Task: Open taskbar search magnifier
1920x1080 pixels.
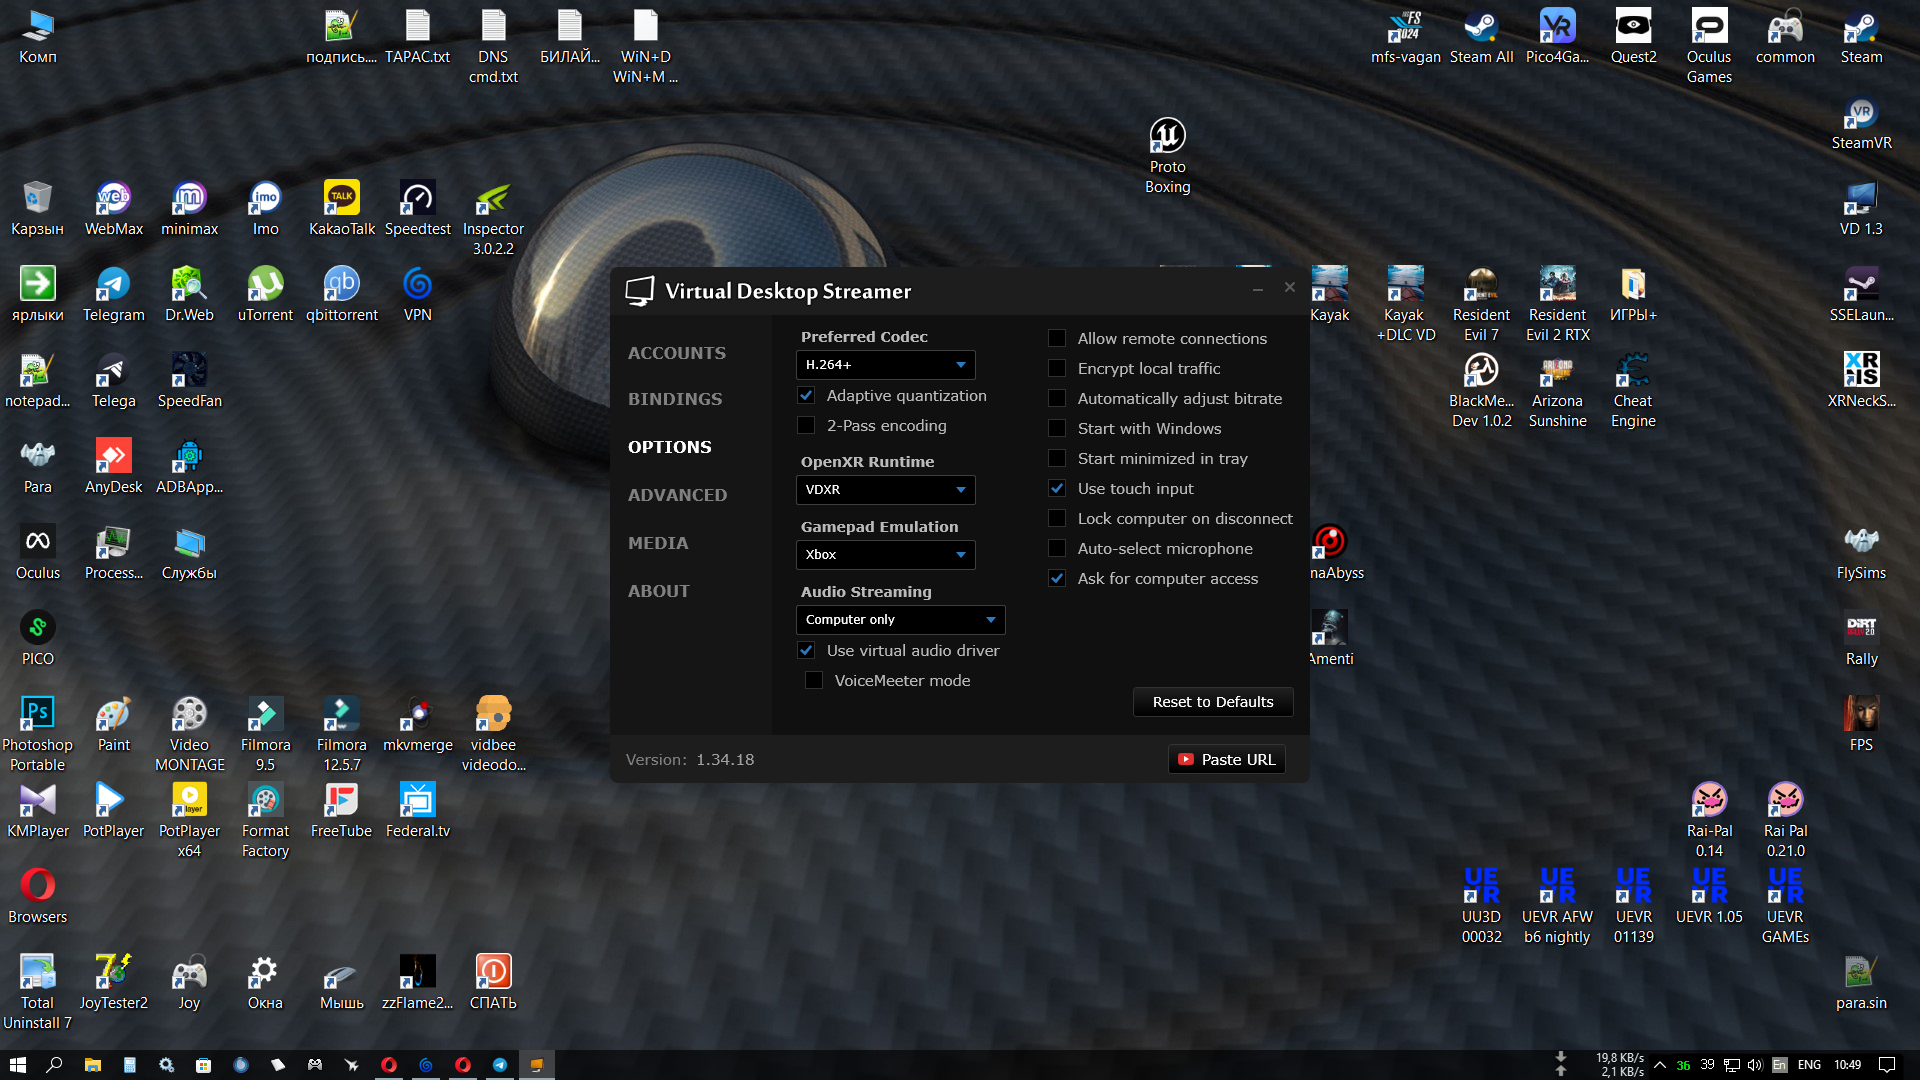Action: click(x=54, y=1065)
